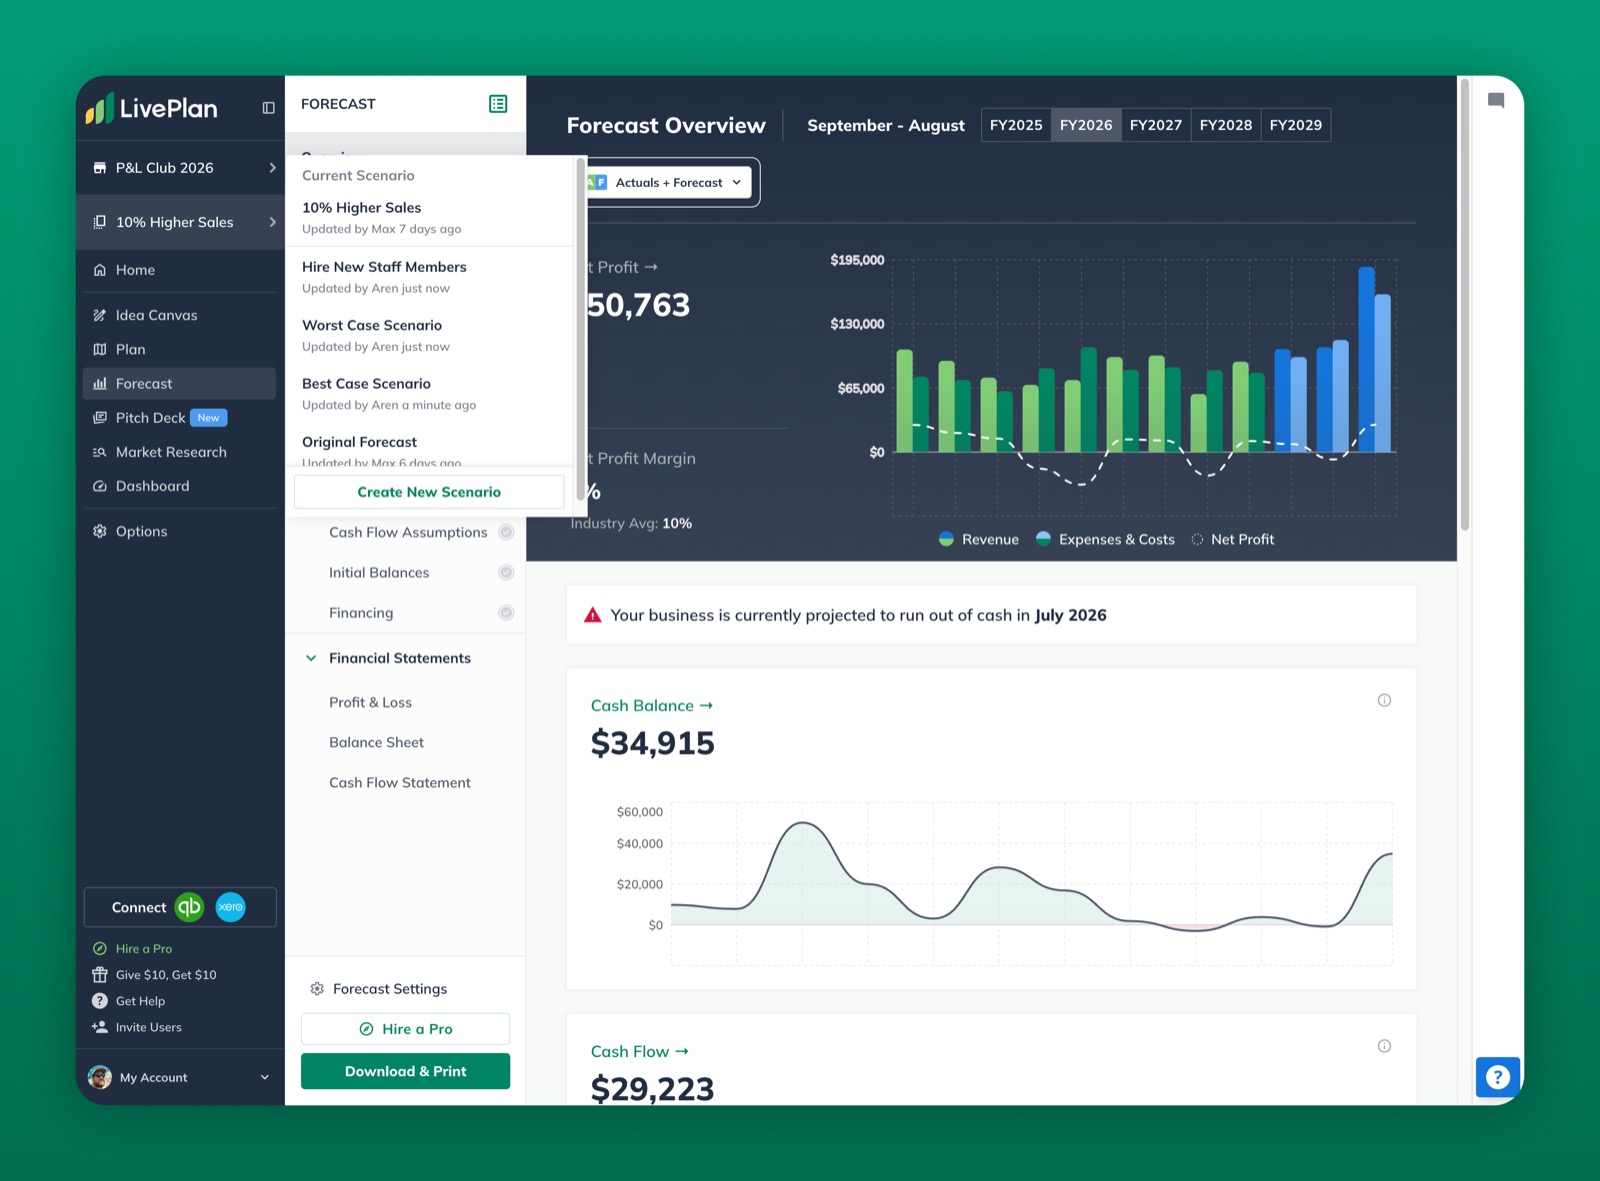Click Download & Print button
Image resolution: width=1600 pixels, height=1181 pixels.
[x=405, y=1071]
